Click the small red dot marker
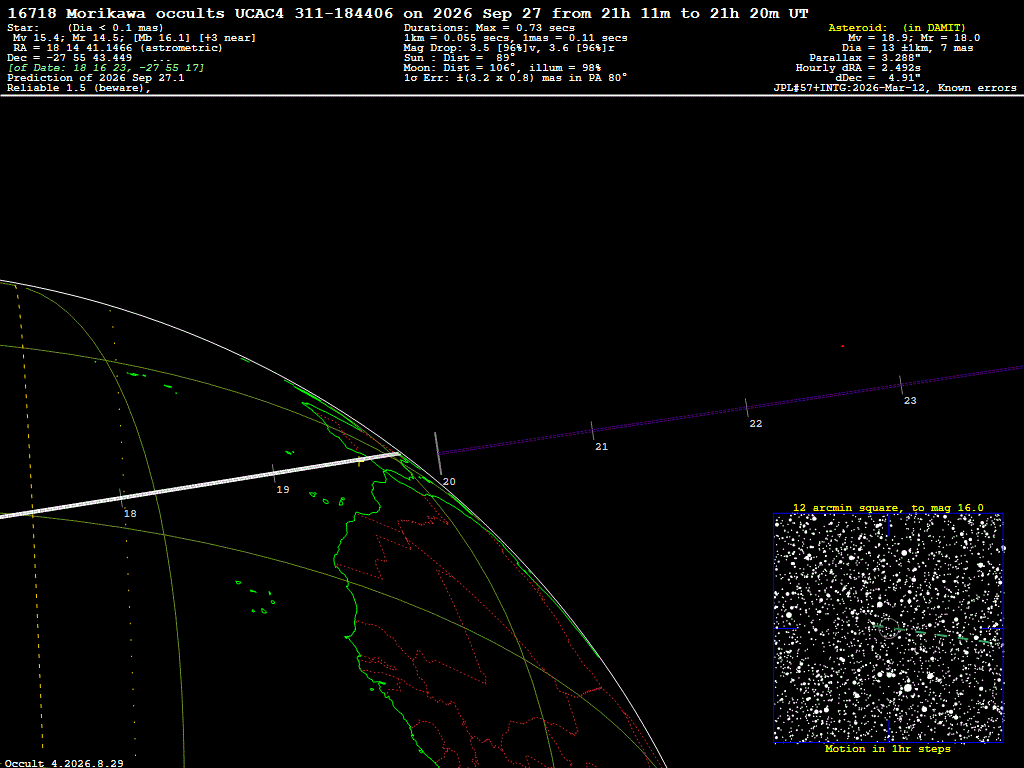The width and height of the screenshot is (1024, 768). 842,346
